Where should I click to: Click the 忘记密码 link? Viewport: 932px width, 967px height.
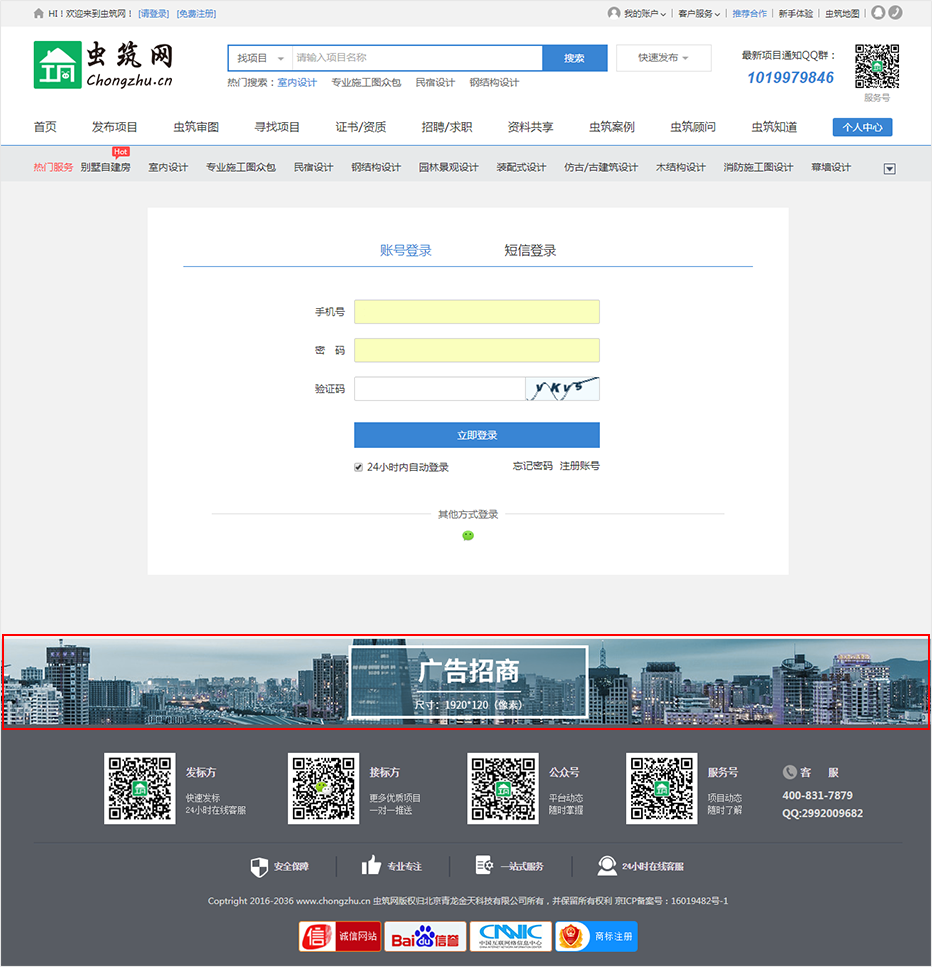[x=532, y=466]
